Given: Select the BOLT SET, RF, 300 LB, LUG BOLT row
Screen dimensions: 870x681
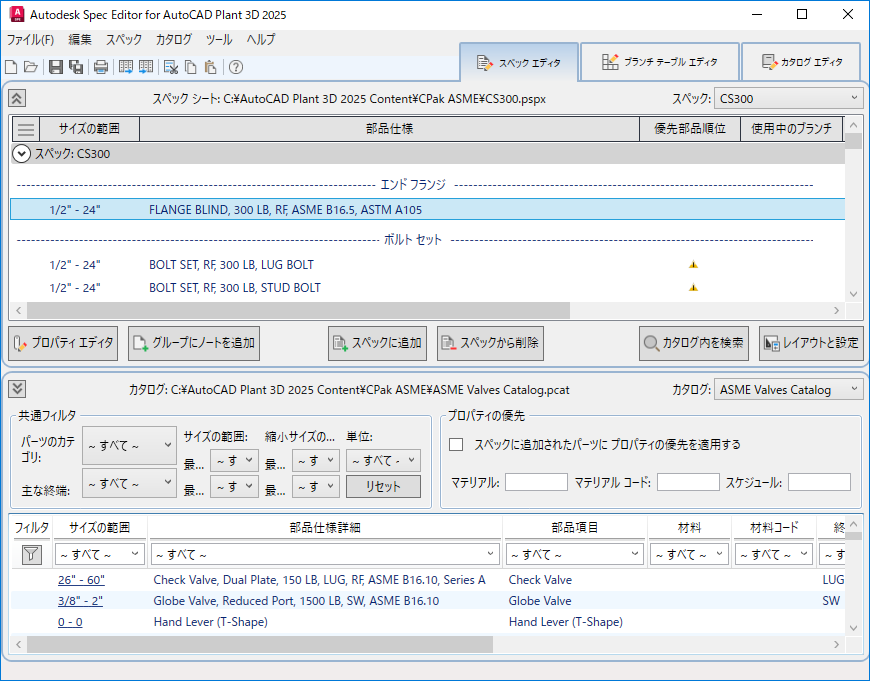Looking at the screenshot, I should (427, 265).
